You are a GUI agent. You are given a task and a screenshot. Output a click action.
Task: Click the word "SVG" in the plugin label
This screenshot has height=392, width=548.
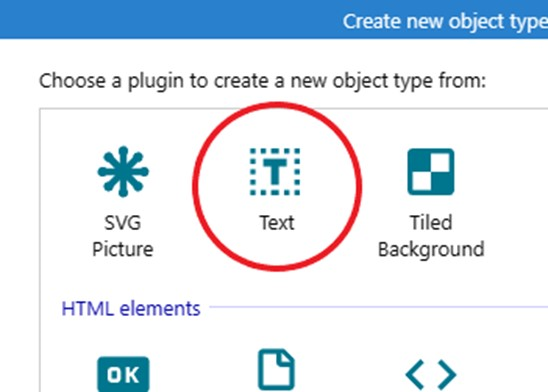click(x=123, y=223)
